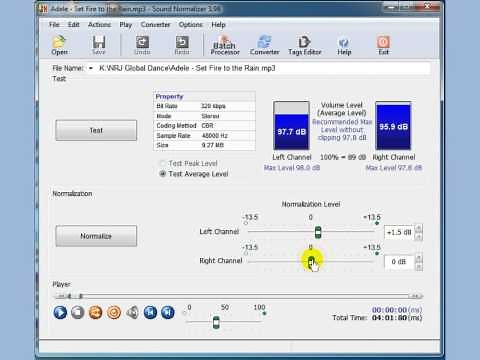The image size is (480, 360).
Task: Open the Tags Editor
Action: (x=305, y=45)
